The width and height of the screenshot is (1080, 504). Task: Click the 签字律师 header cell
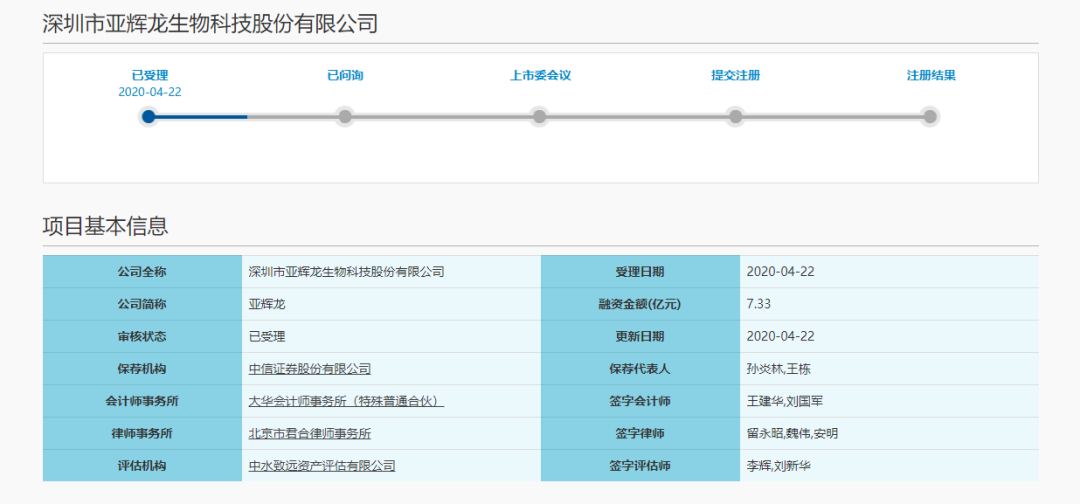click(x=640, y=434)
